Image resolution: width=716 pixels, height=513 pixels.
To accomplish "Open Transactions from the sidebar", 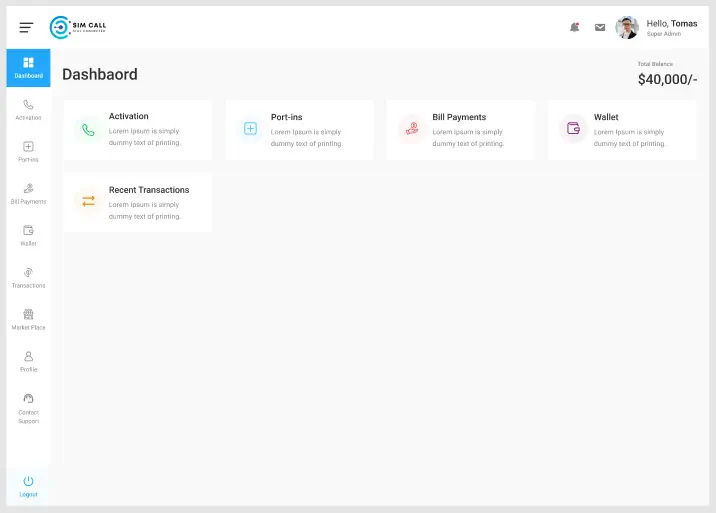I will pyautogui.click(x=28, y=278).
